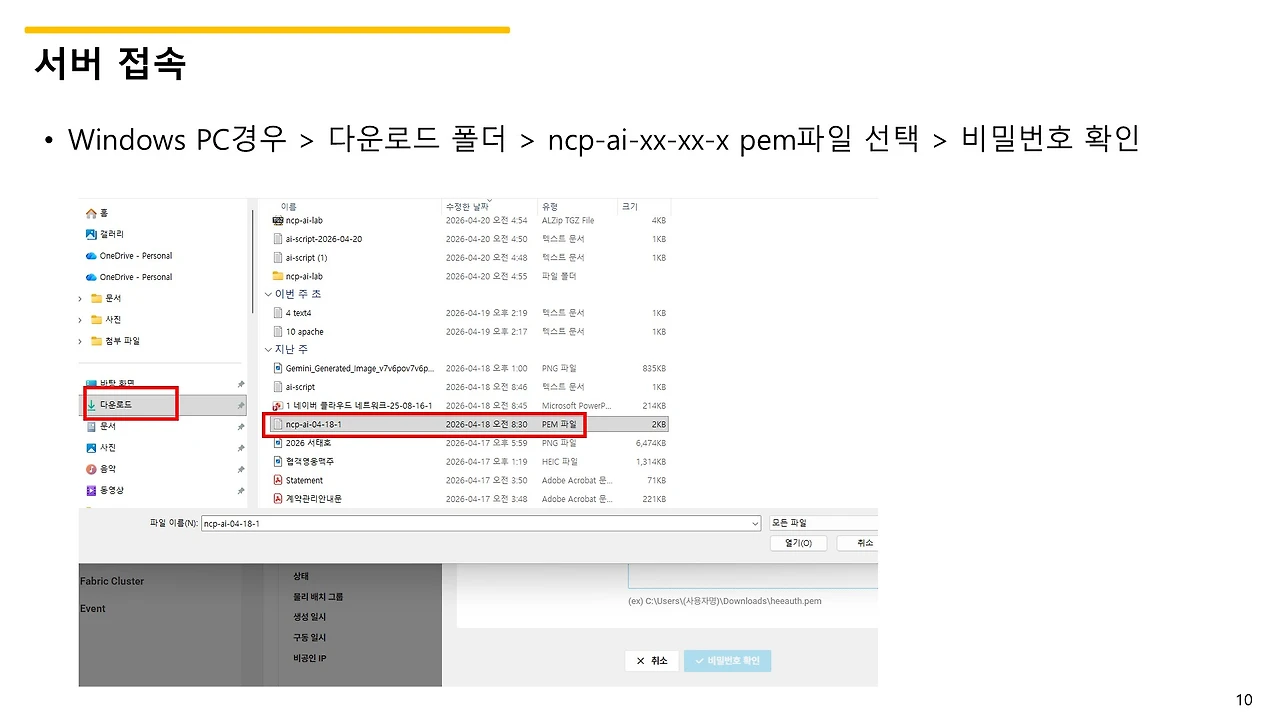Select the 갤러리 (Gallery) sidebar icon
The image size is (1280, 720).
tap(90, 233)
